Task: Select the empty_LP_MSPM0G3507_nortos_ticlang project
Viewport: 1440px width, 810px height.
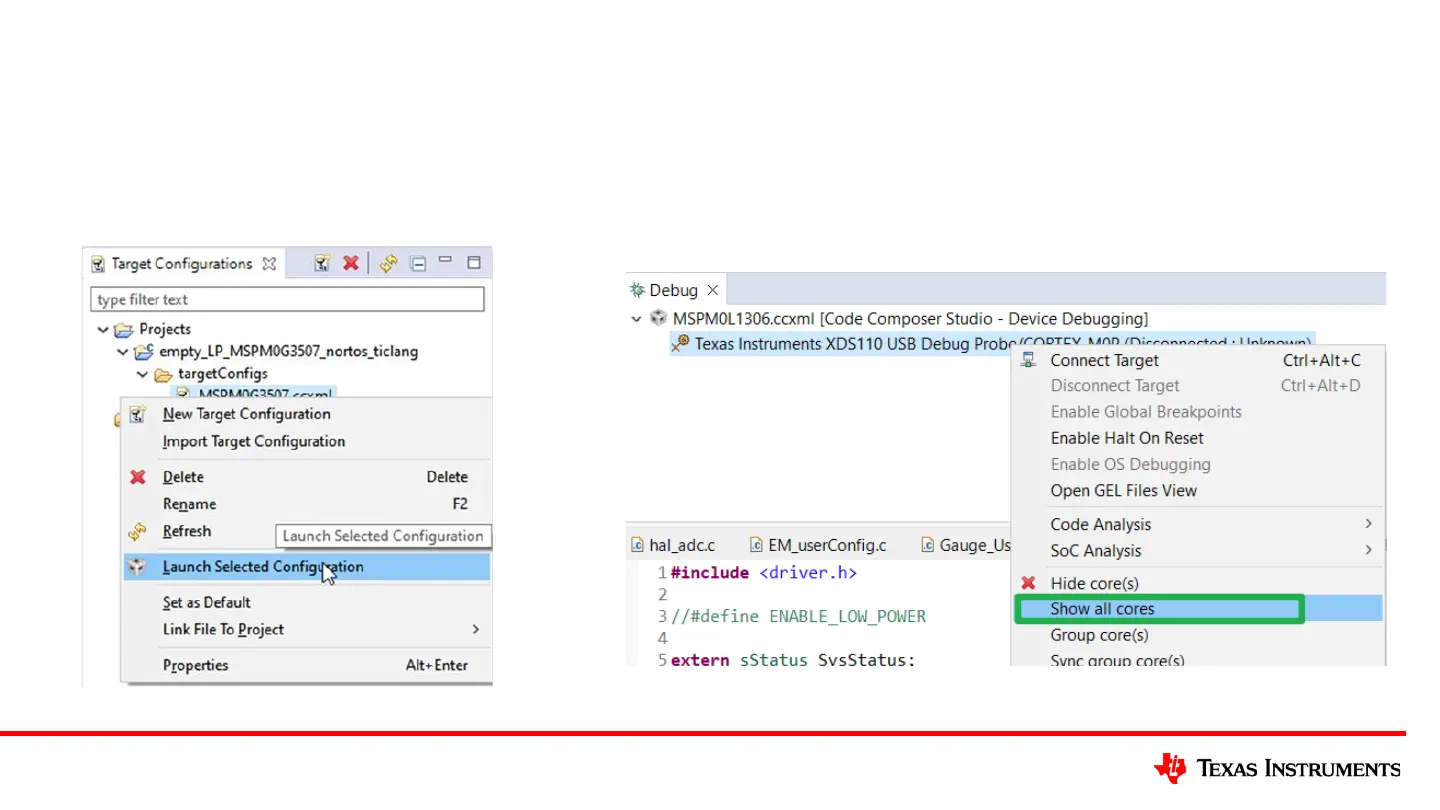Action: tap(288, 351)
